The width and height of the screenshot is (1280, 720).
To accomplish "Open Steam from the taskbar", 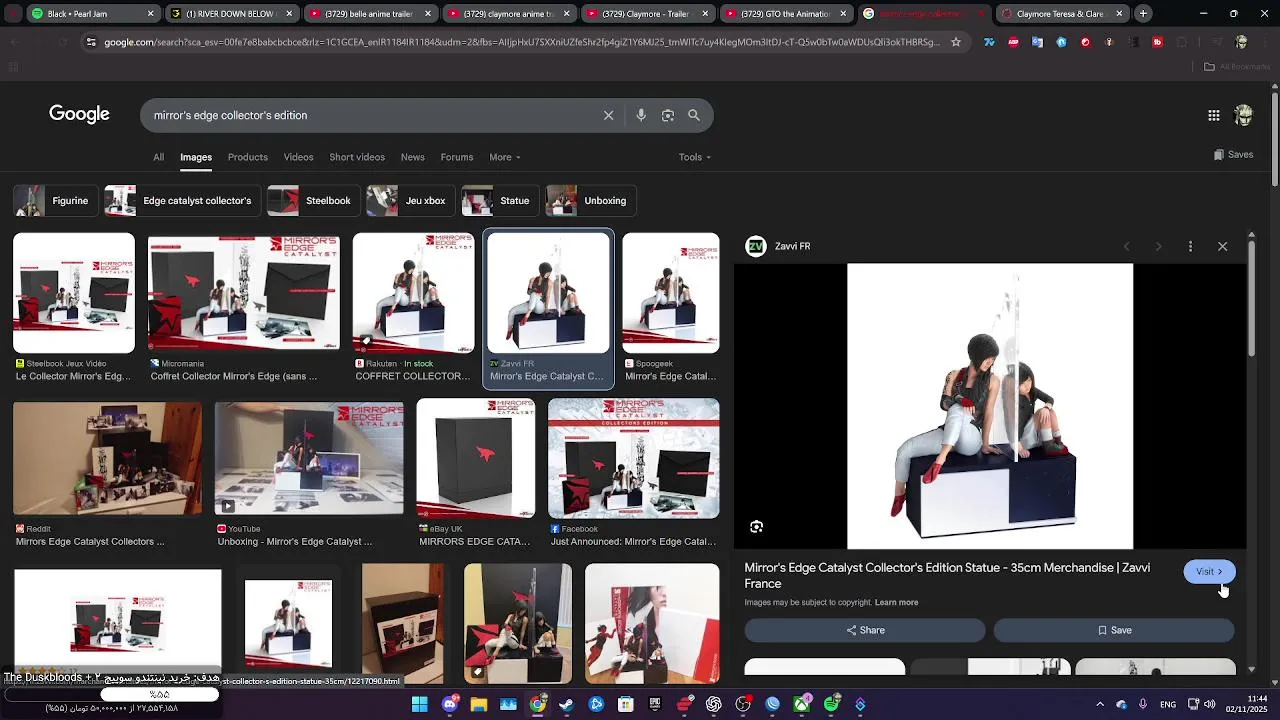I will pyautogui.click(x=567, y=704).
